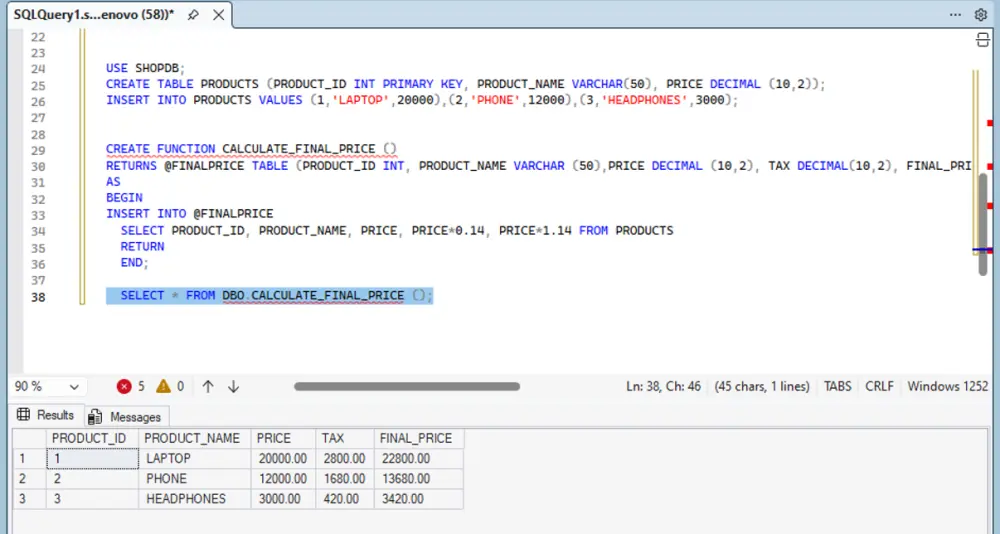Click the RETURNS @FINALPRICE TABLE line
Screen dimensions: 1000x534
pyautogui.click(x=539, y=165)
